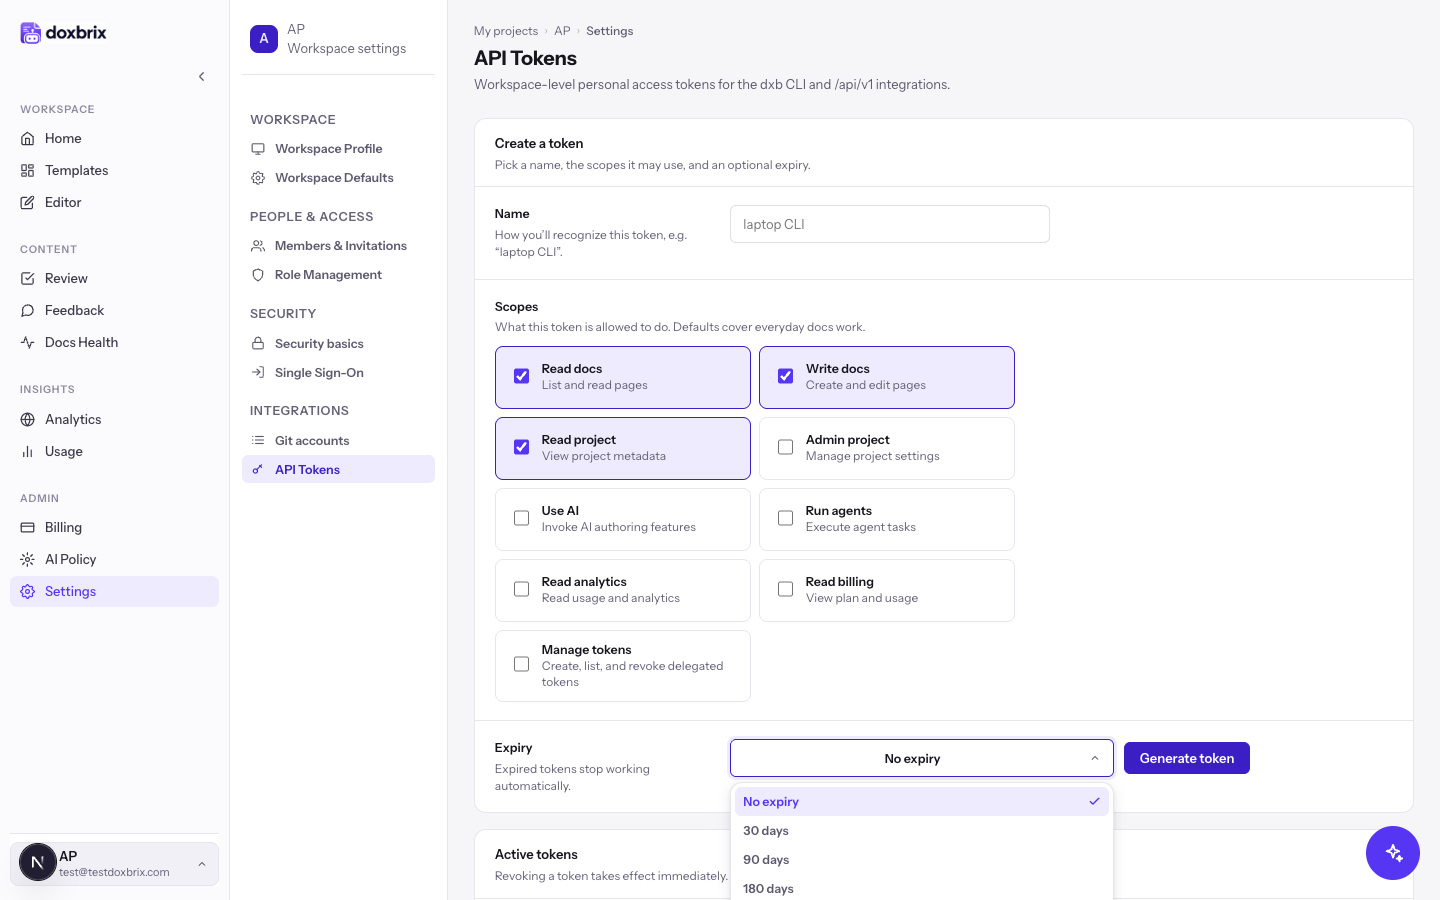The image size is (1440, 900).
Task: Check the Read analytics scope
Action: tap(521, 589)
